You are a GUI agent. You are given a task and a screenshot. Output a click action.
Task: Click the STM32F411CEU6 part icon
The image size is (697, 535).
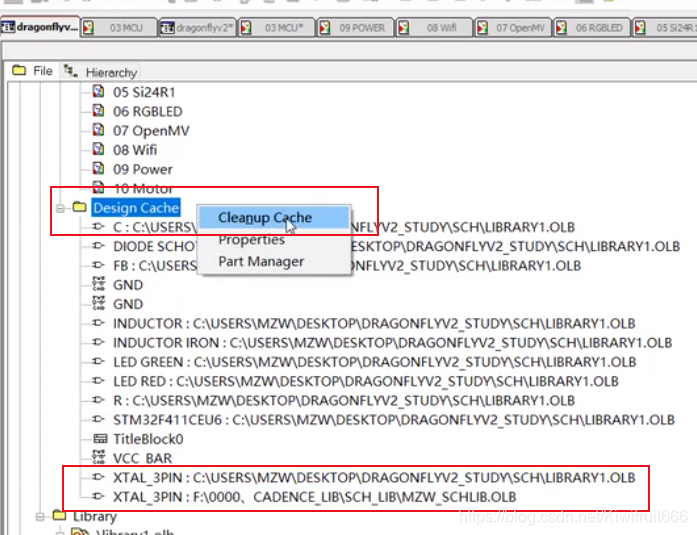coord(99,420)
